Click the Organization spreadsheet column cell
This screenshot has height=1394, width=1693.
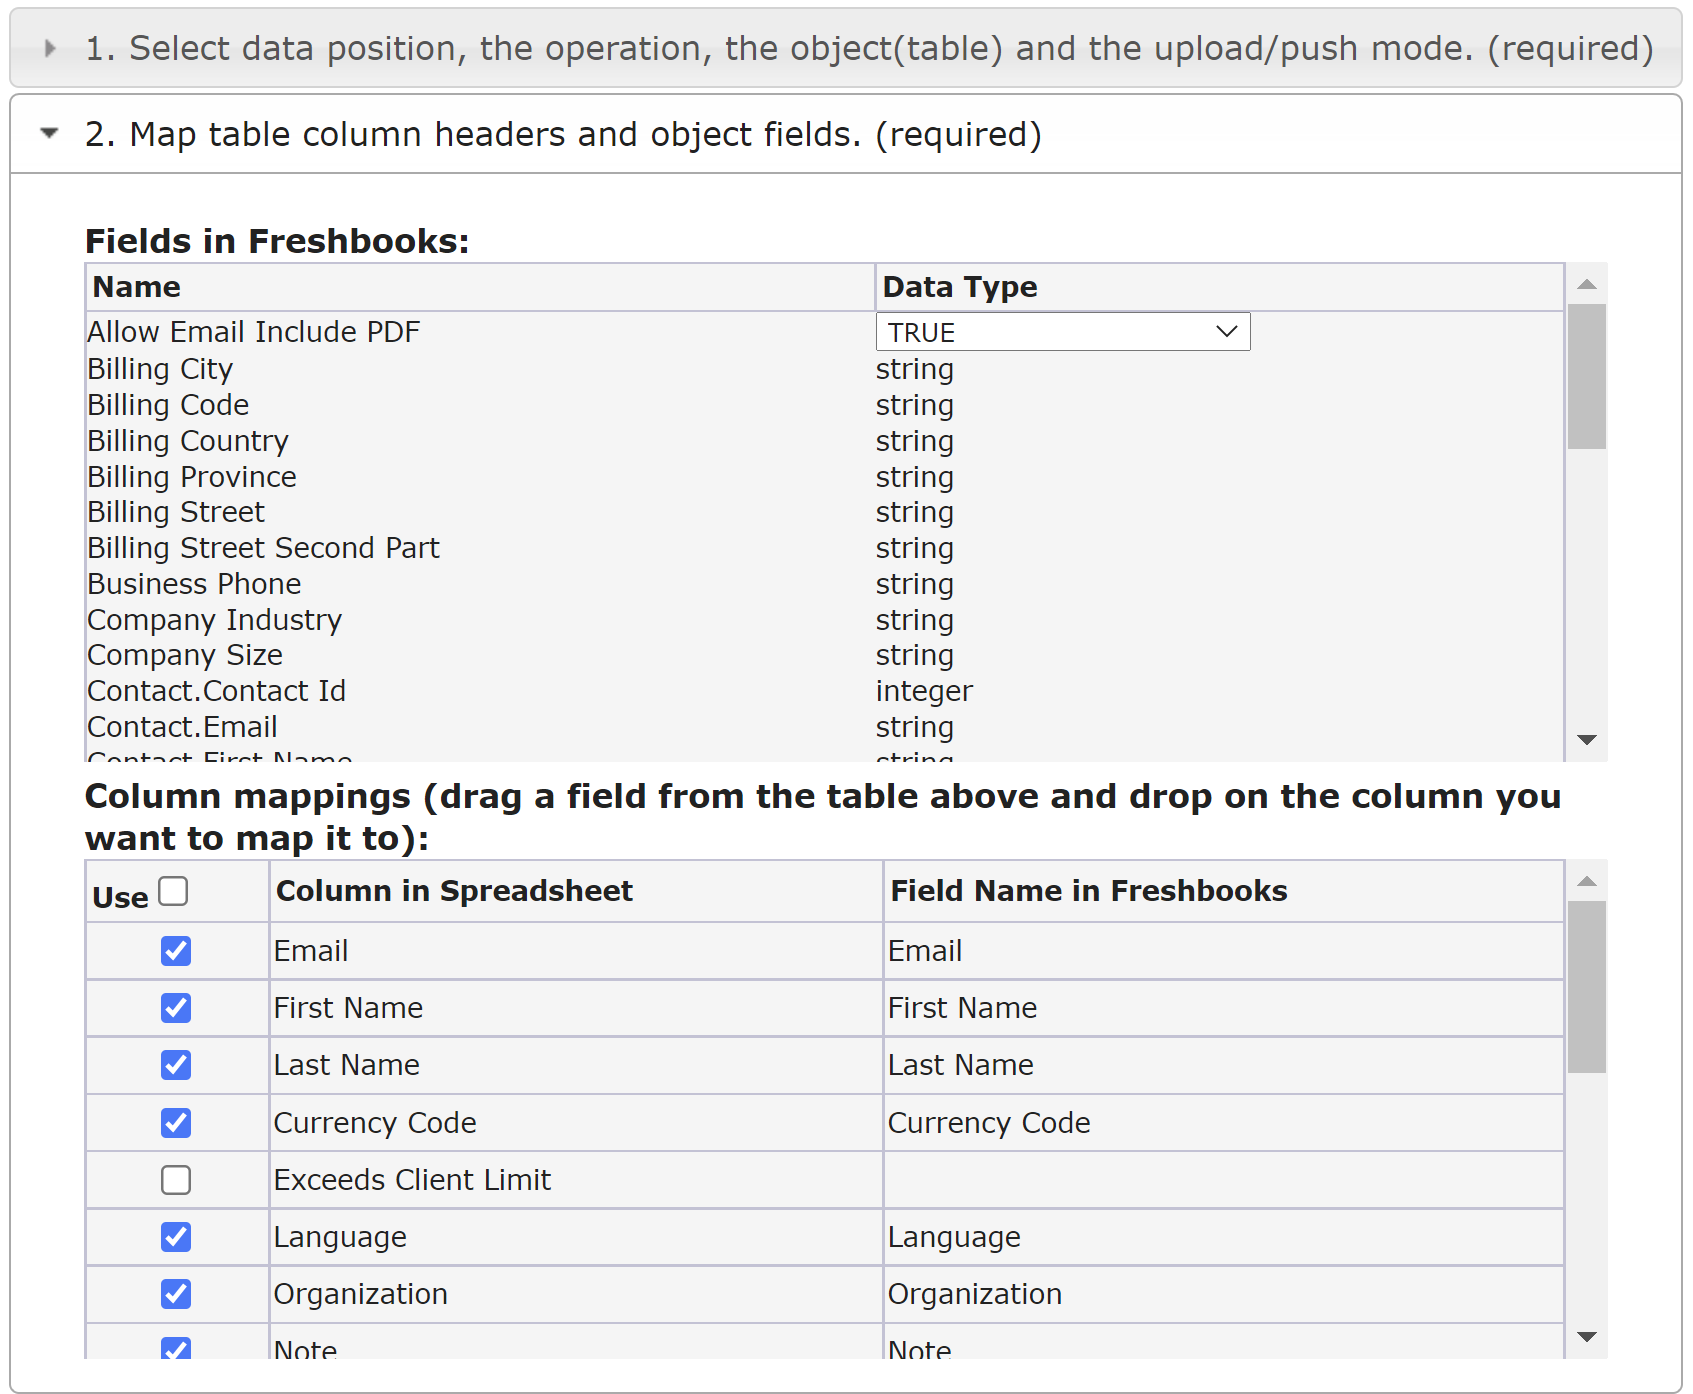coord(576,1294)
